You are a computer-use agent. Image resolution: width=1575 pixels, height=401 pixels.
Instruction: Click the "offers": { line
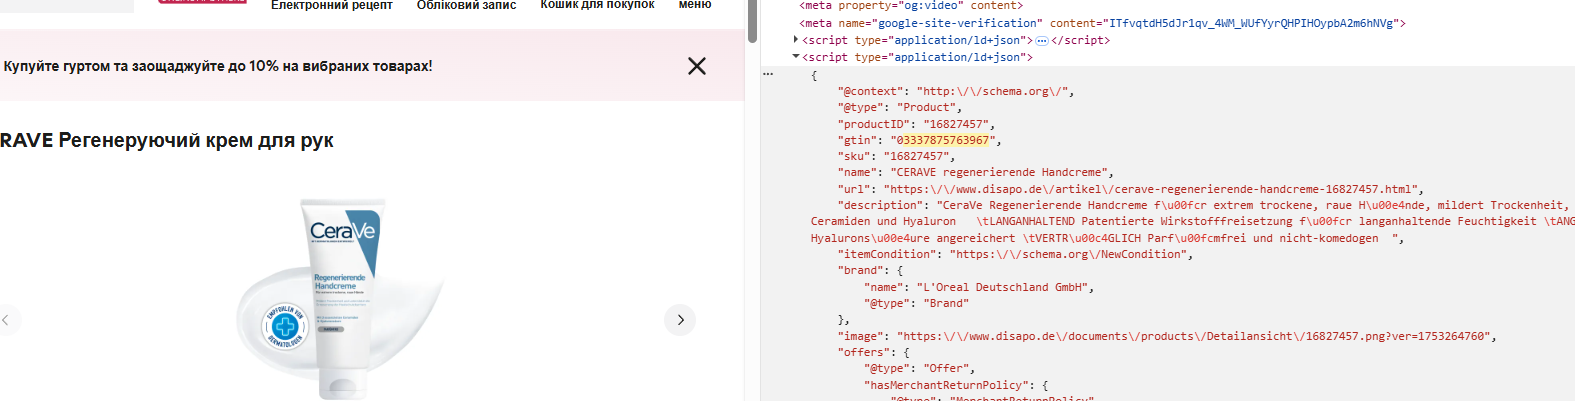(x=874, y=352)
